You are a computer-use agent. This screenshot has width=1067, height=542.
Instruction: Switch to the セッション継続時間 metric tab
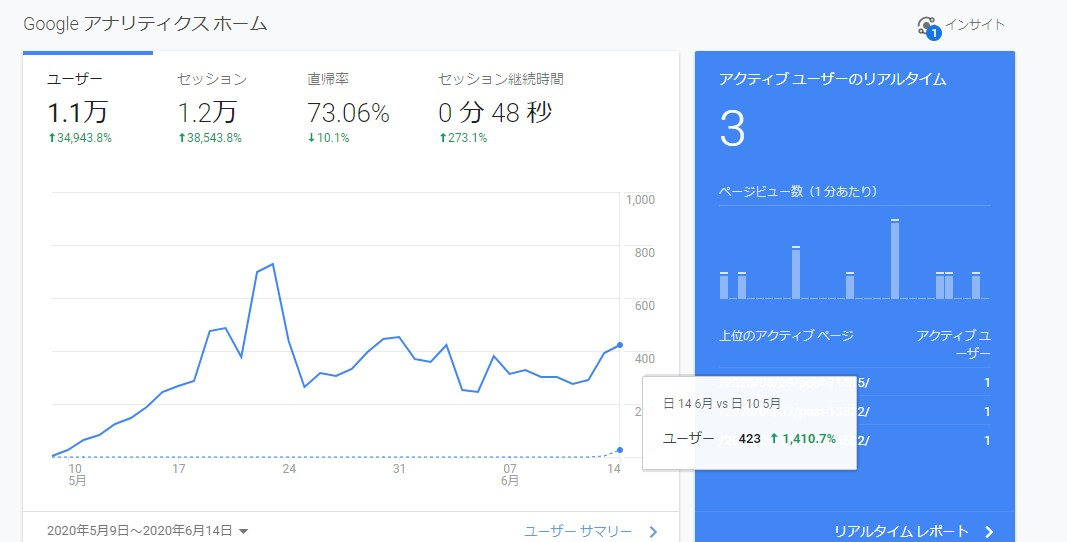[x=501, y=79]
